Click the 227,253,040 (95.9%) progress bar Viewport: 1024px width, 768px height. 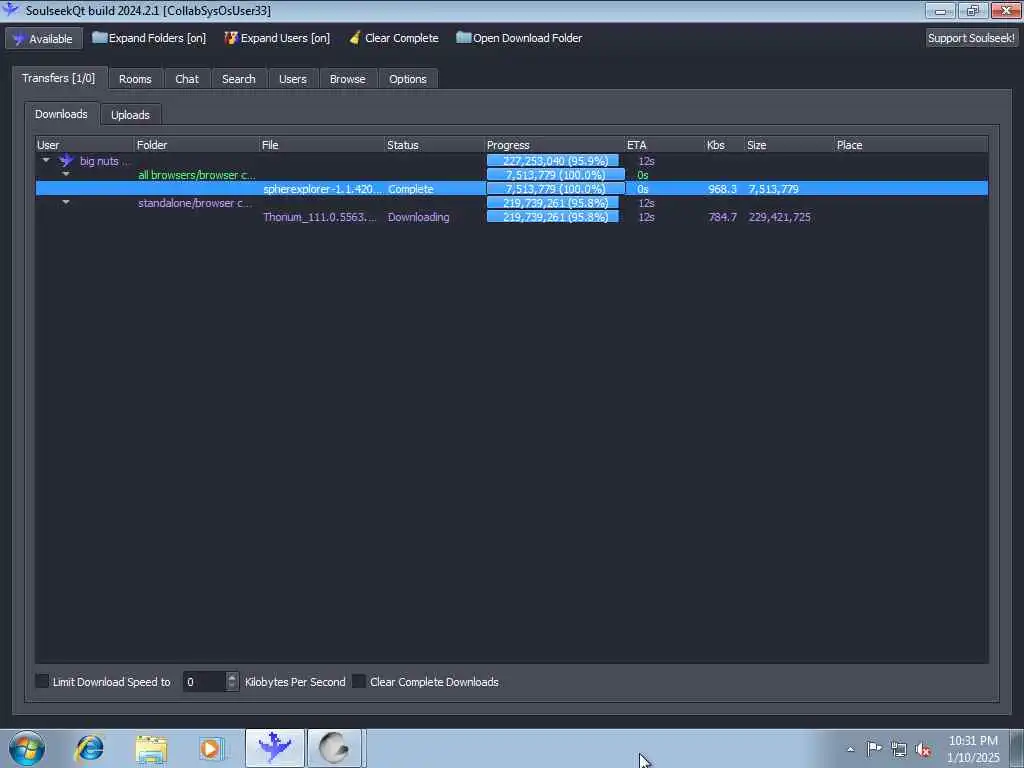coord(552,161)
